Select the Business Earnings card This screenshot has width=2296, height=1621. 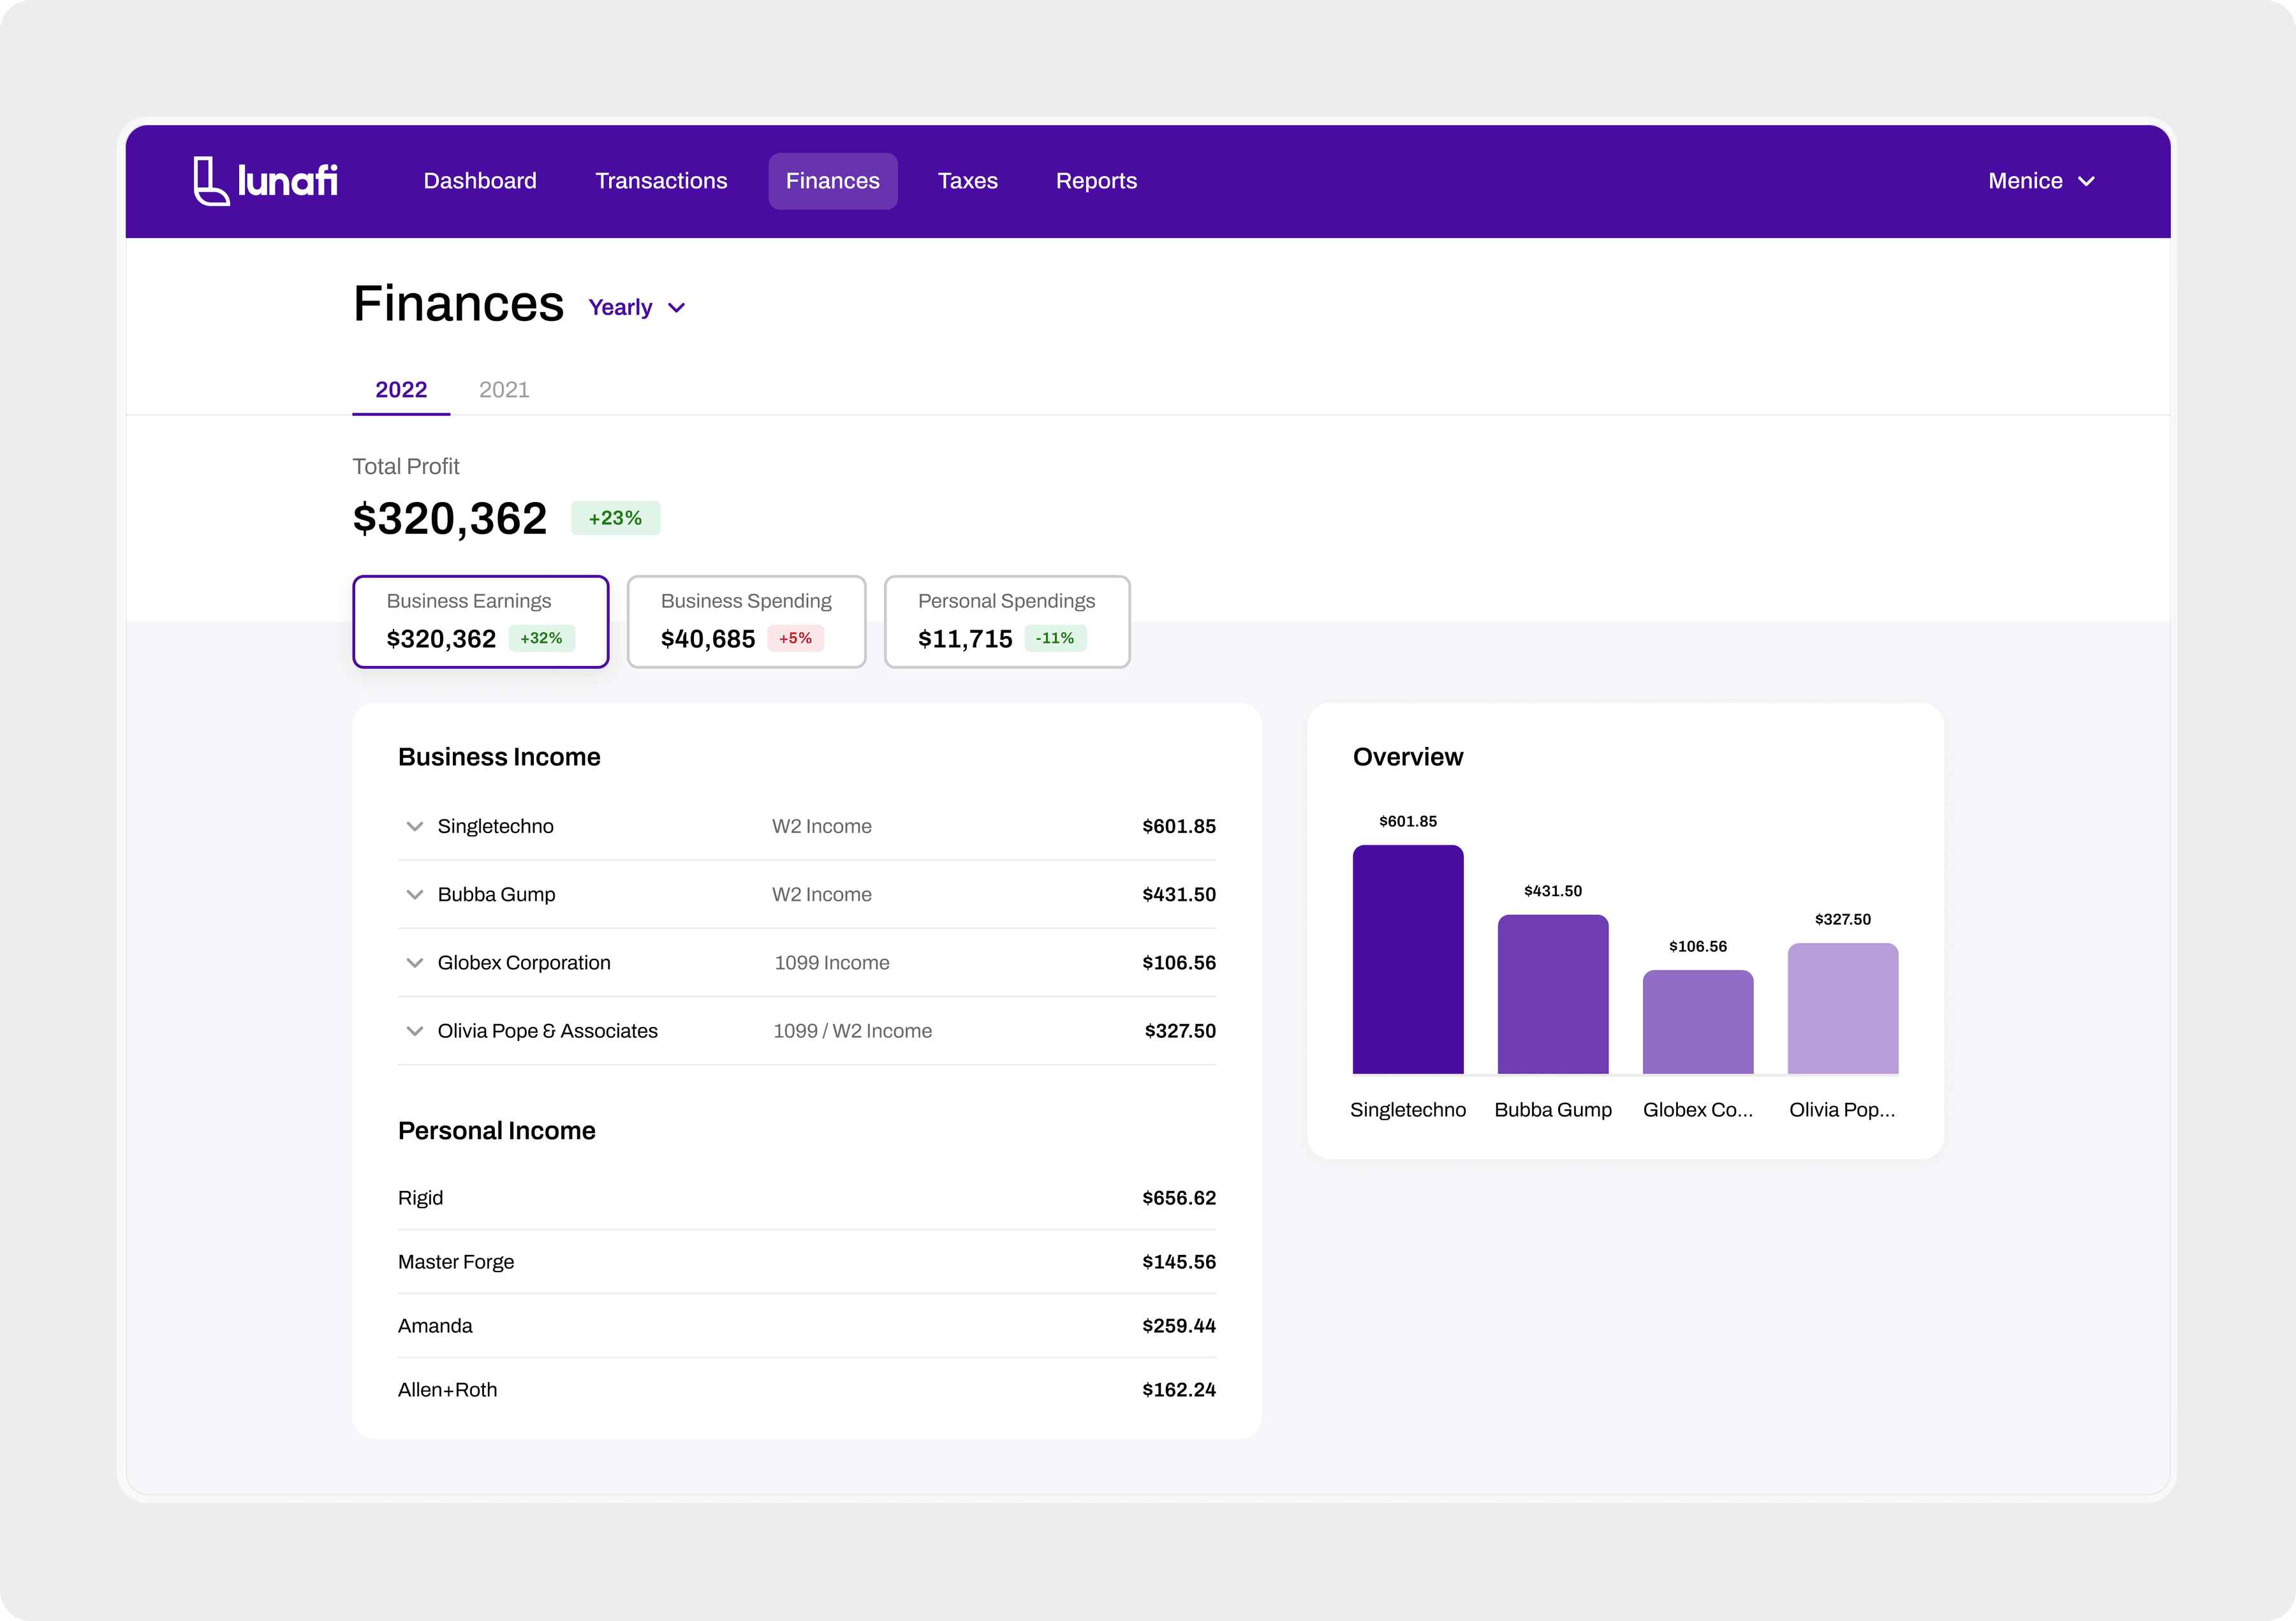(481, 621)
